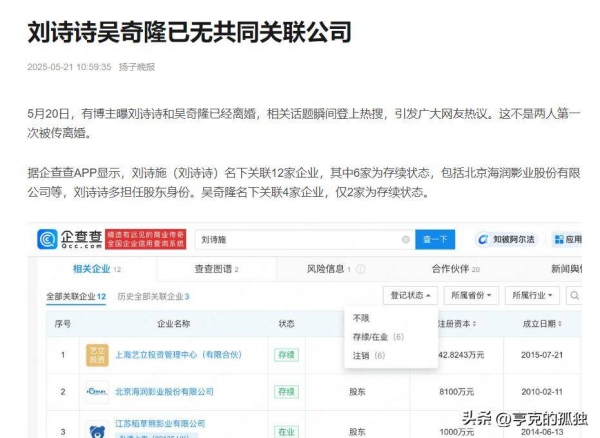Click the magnifier search icon in the filter row
The width and height of the screenshot is (600, 438).
pyautogui.click(x=574, y=295)
